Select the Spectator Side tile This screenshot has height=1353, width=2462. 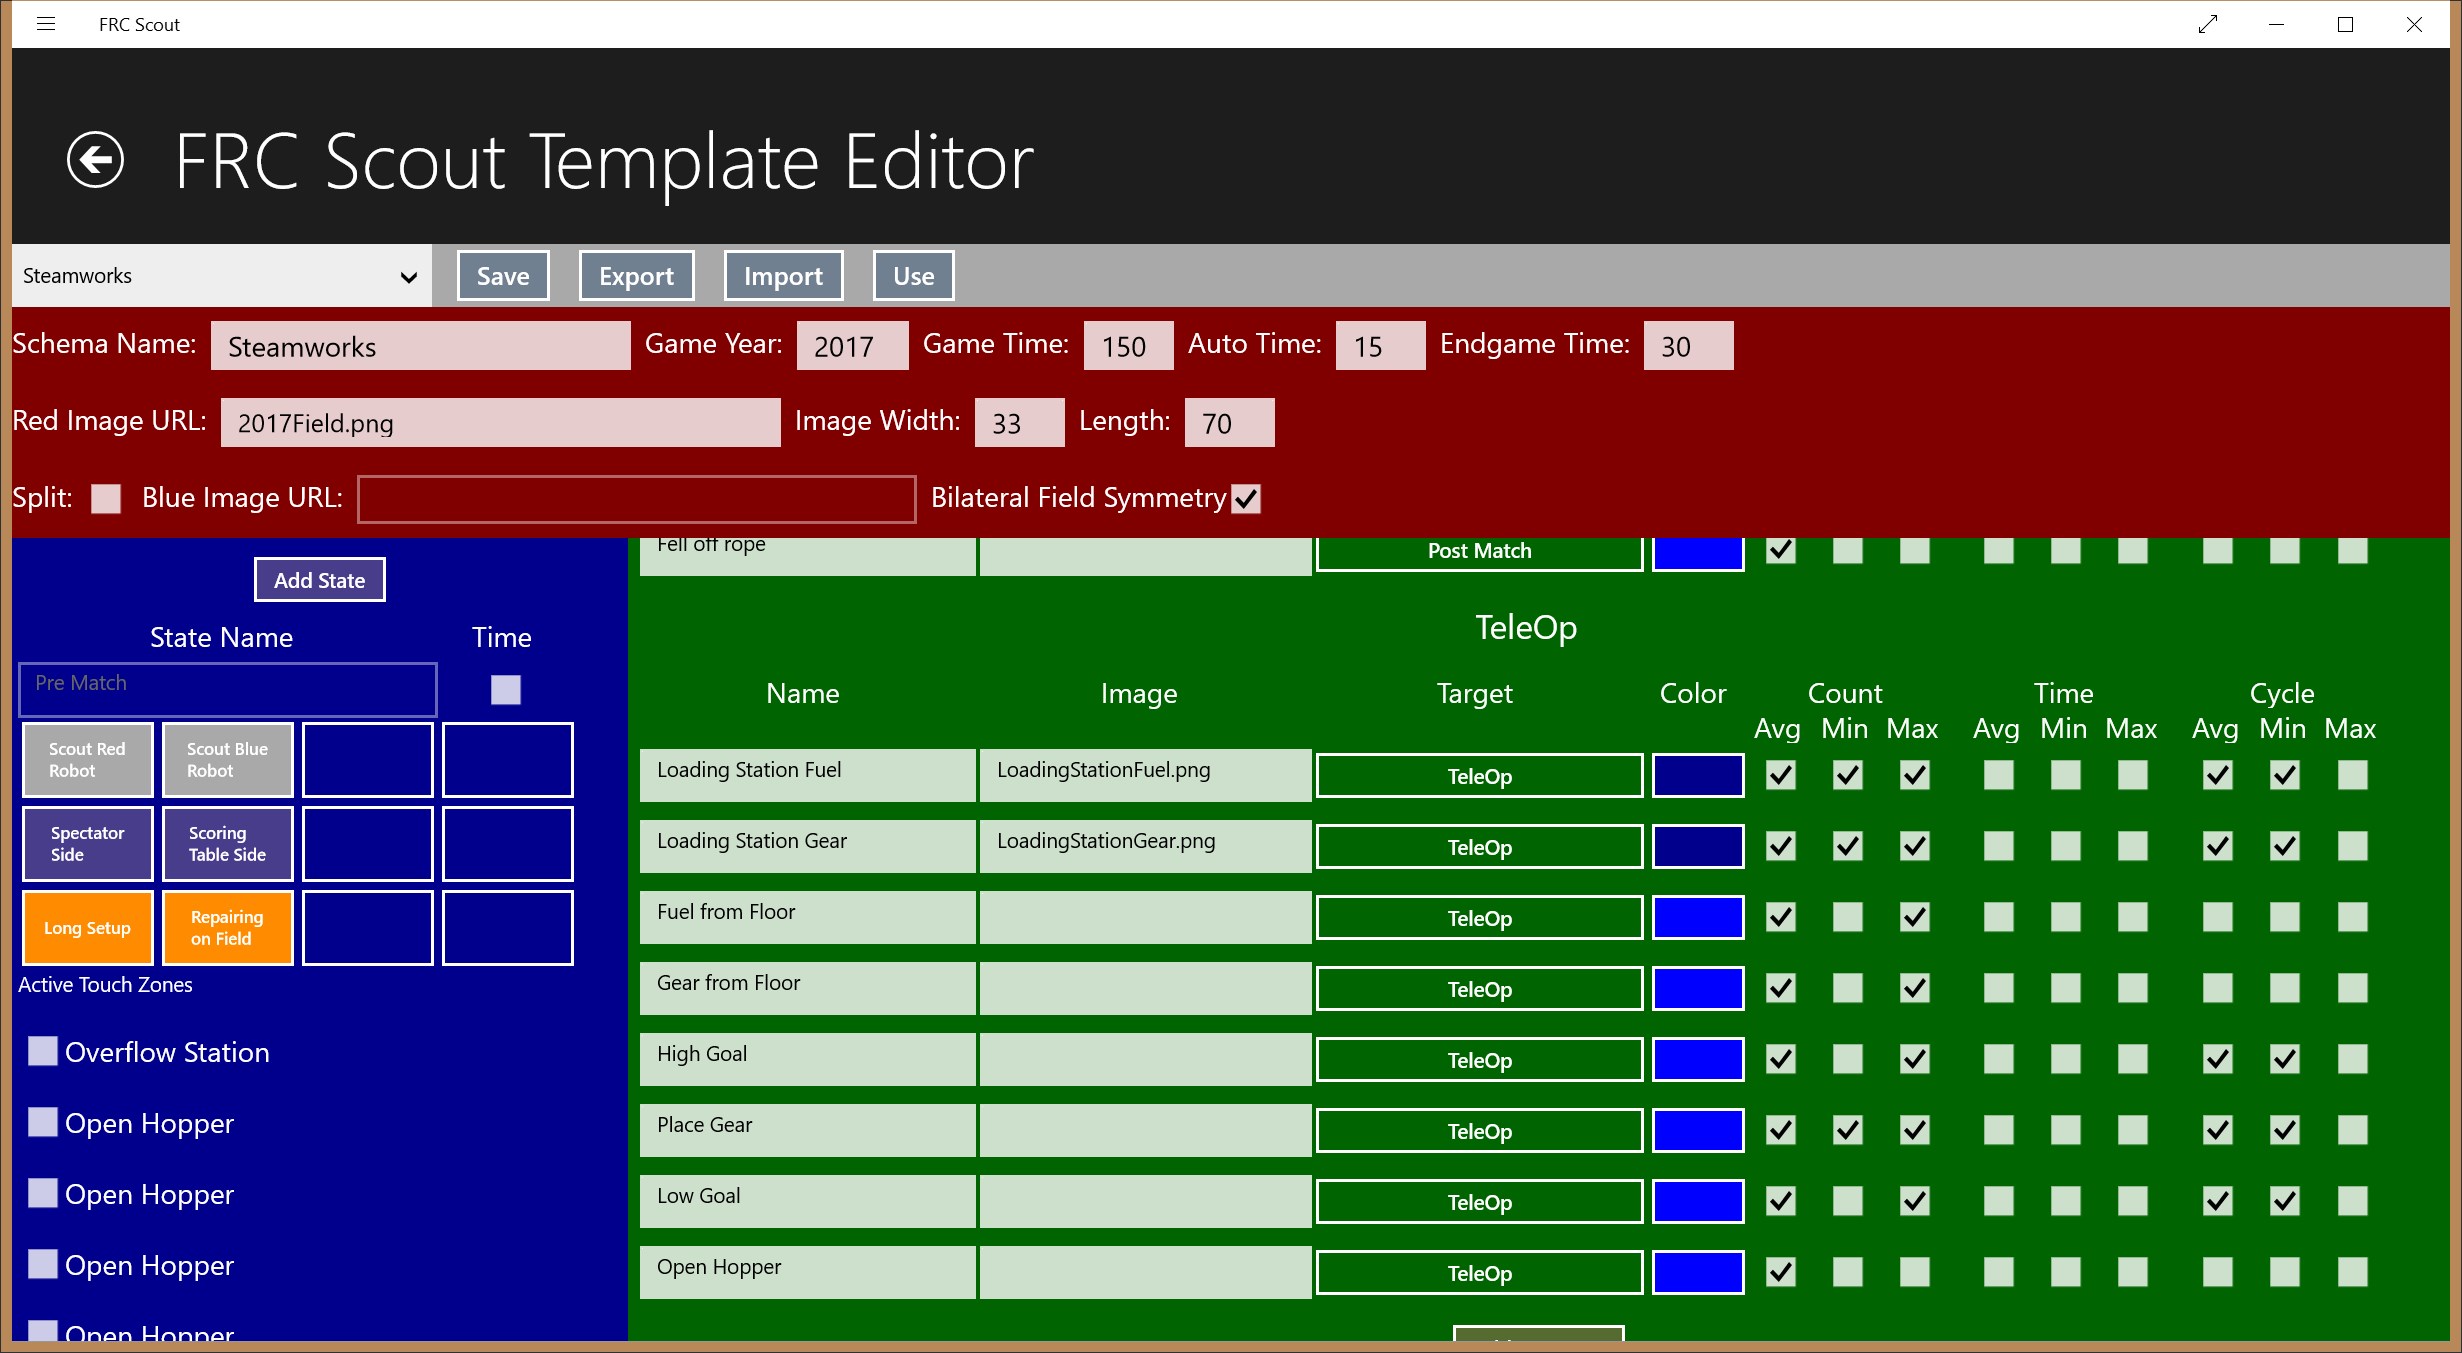point(88,844)
